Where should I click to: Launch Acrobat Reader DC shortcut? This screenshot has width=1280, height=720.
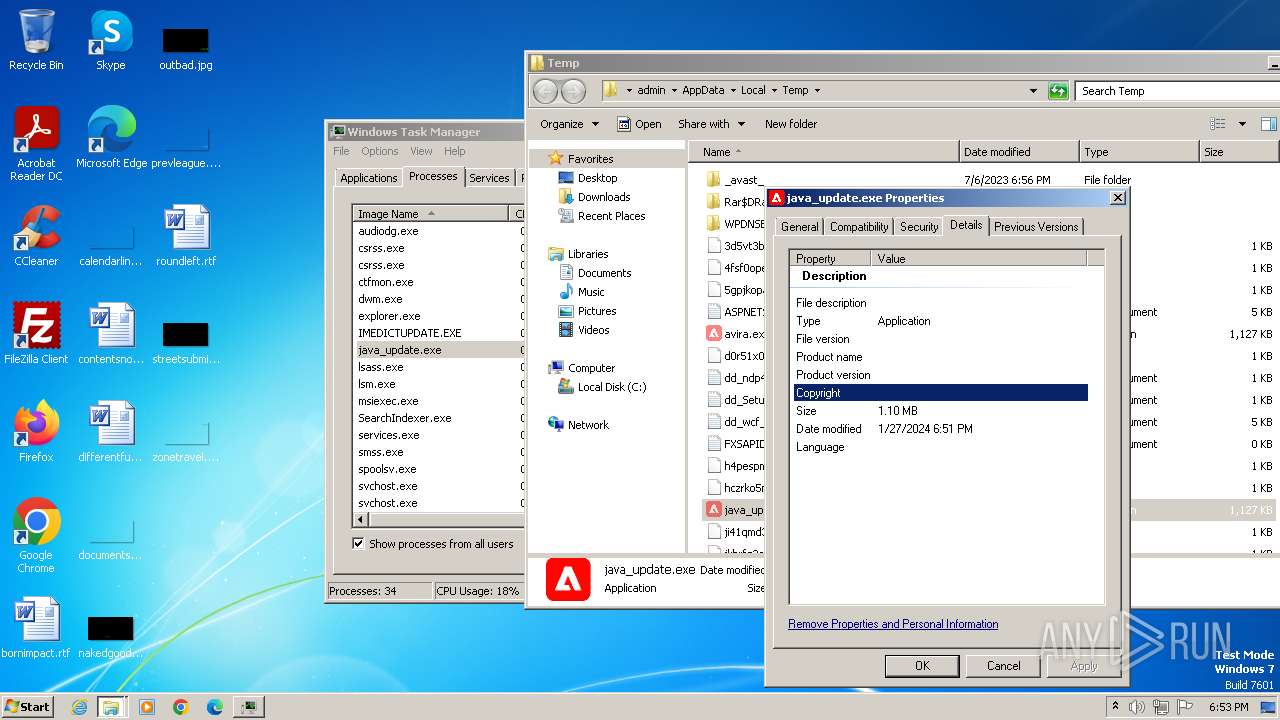[x=36, y=143]
